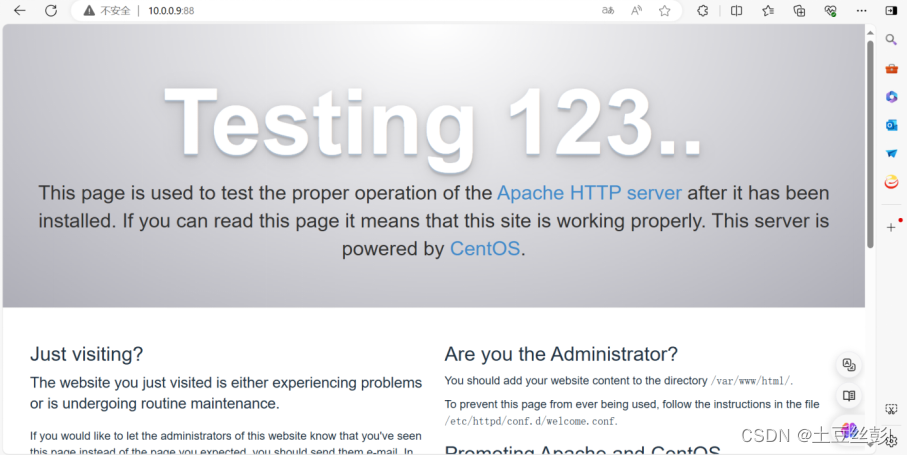Open the red-orange swirl sidebar icon
907x455 pixels.
pyautogui.click(x=891, y=182)
